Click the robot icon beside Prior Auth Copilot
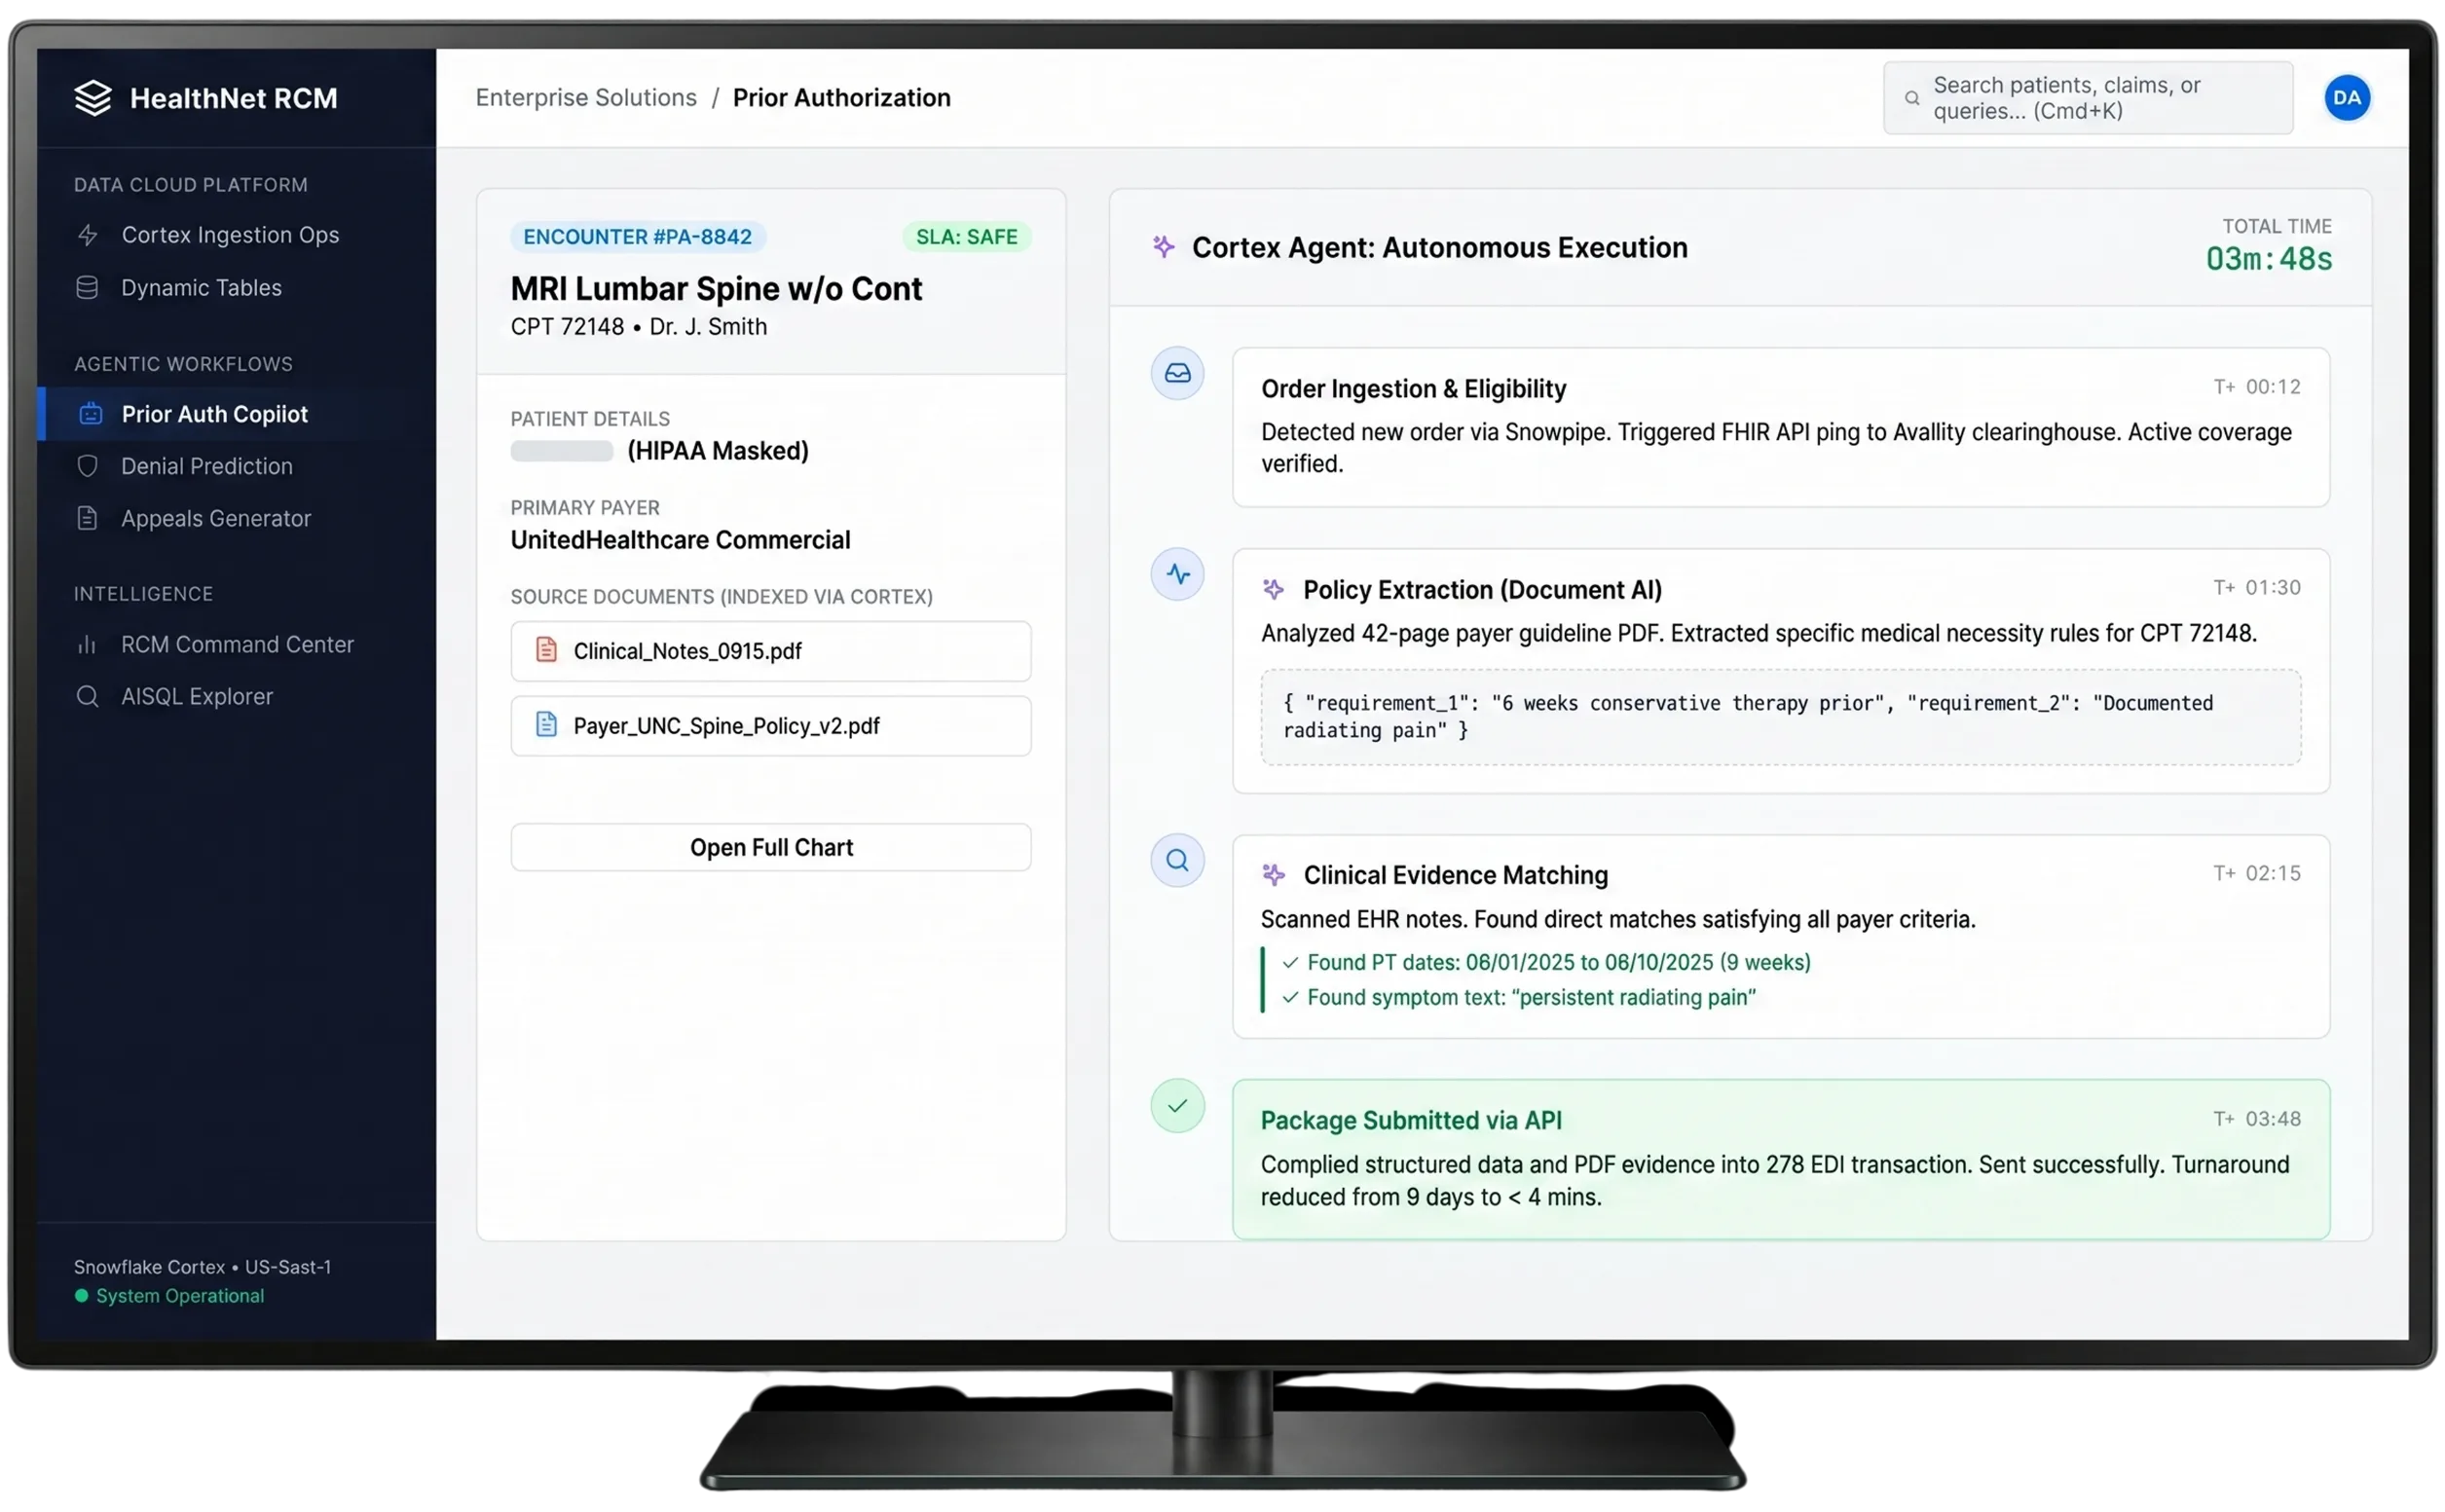2445x1512 pixels. pos(91,414)
